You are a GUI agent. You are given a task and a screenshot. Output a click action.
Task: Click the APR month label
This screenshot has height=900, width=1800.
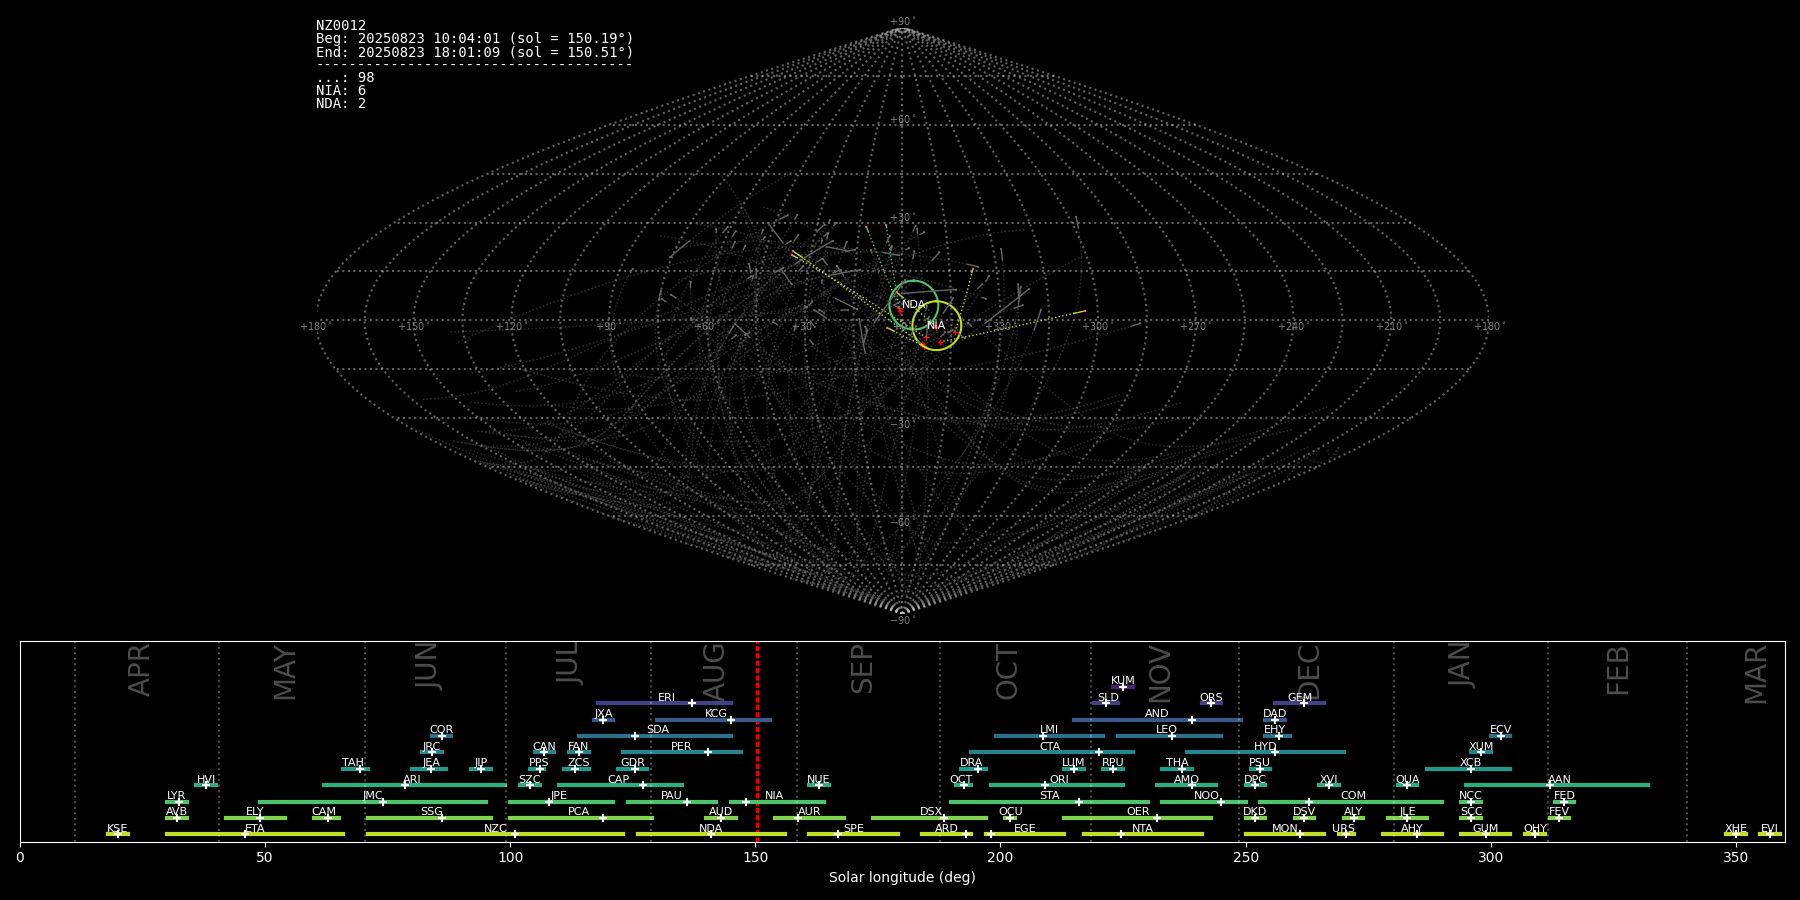(x=139, y=670)
